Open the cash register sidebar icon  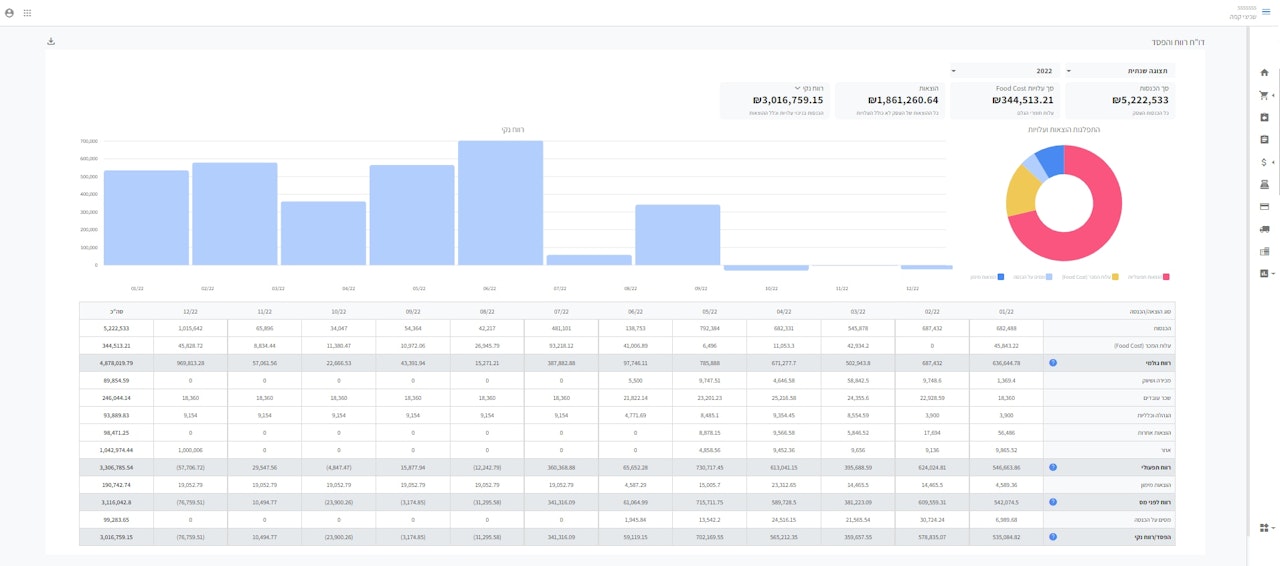1264,184
